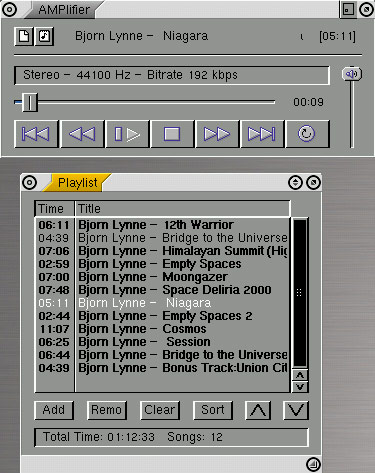Click the now-playing title Bjorn Lynne – Niagara

pyautogui.click(x=142, y=36)
